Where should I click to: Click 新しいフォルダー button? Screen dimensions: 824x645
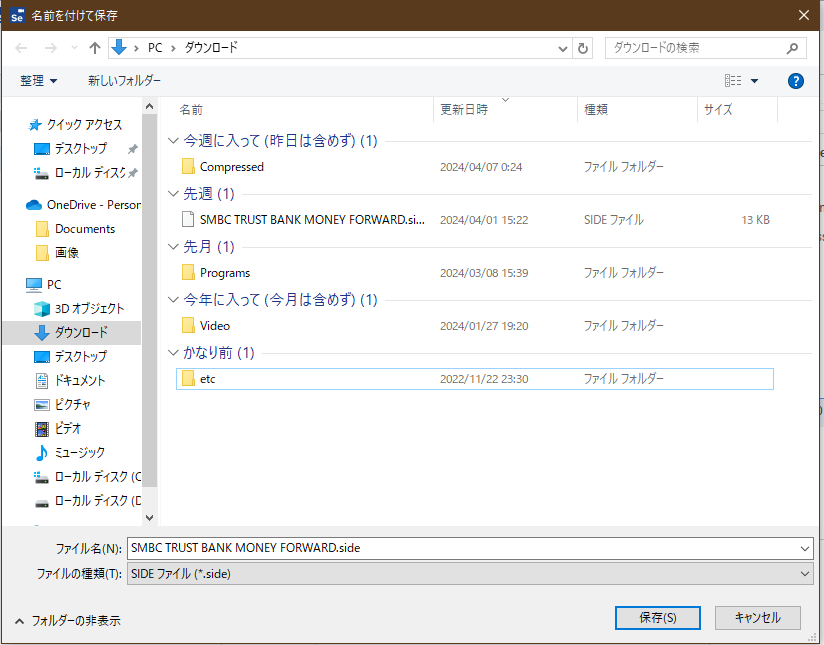coord(124,80)
